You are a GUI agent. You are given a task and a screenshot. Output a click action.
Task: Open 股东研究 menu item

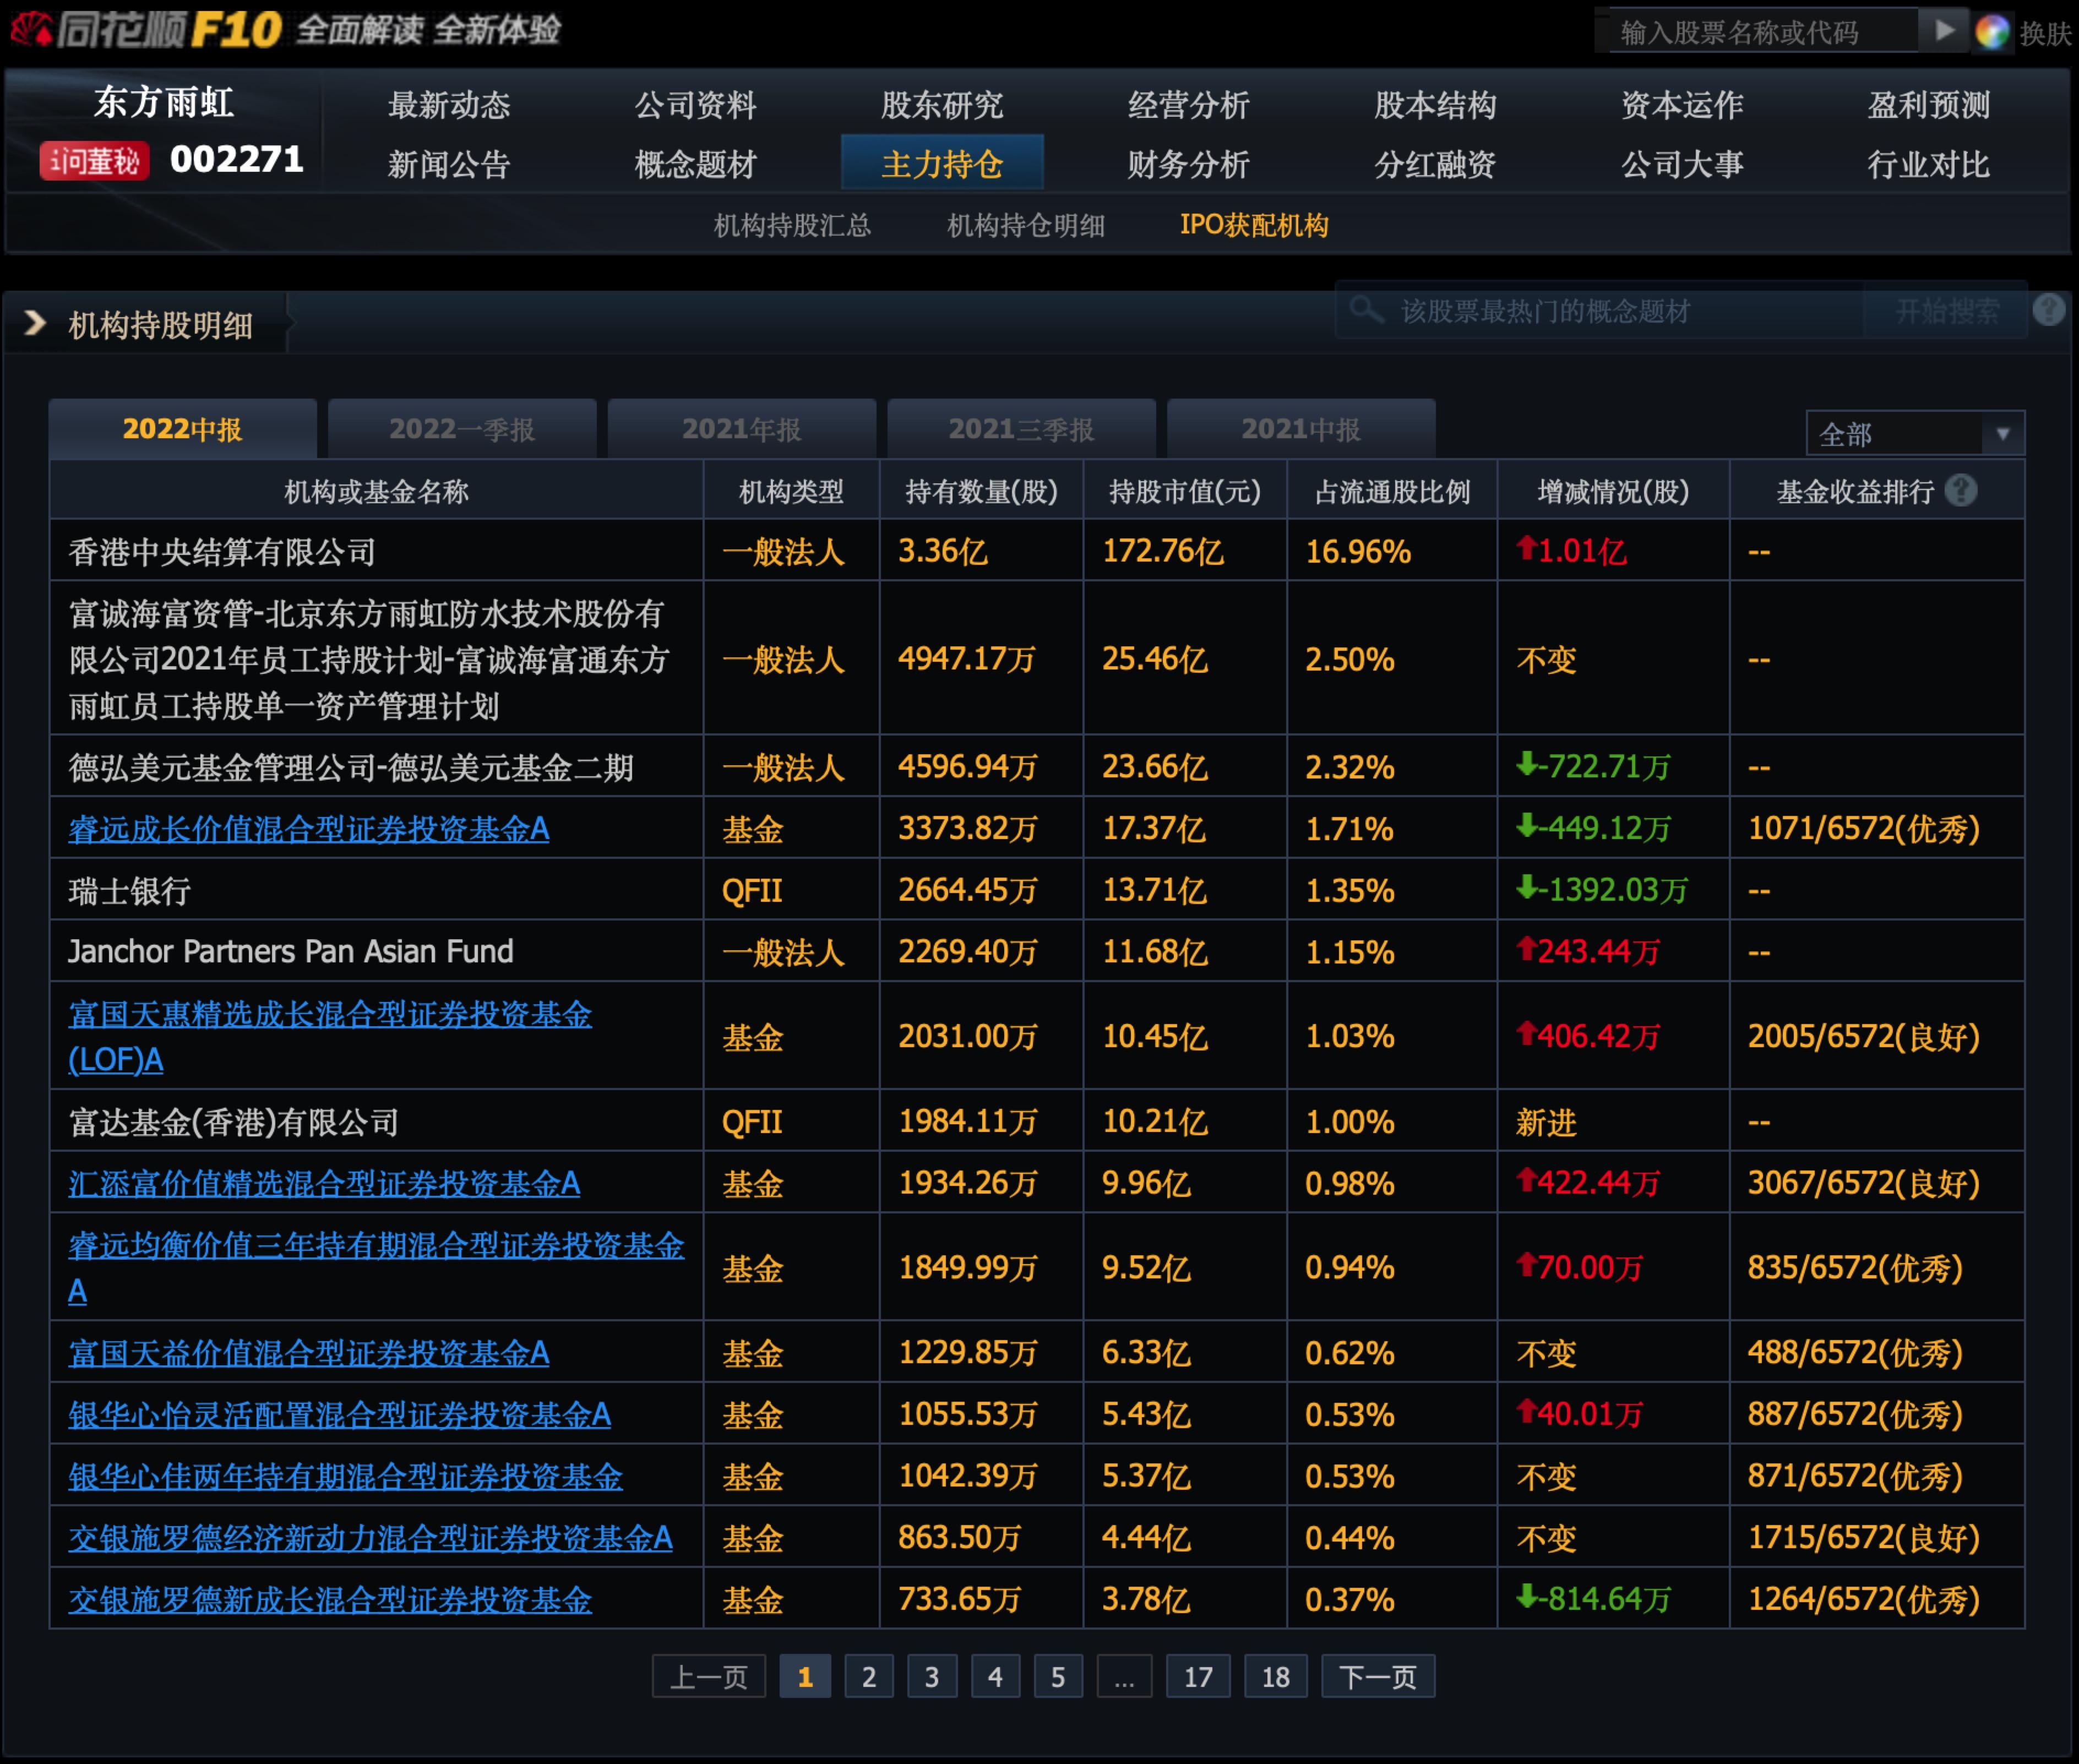click(x=941, y=105)
